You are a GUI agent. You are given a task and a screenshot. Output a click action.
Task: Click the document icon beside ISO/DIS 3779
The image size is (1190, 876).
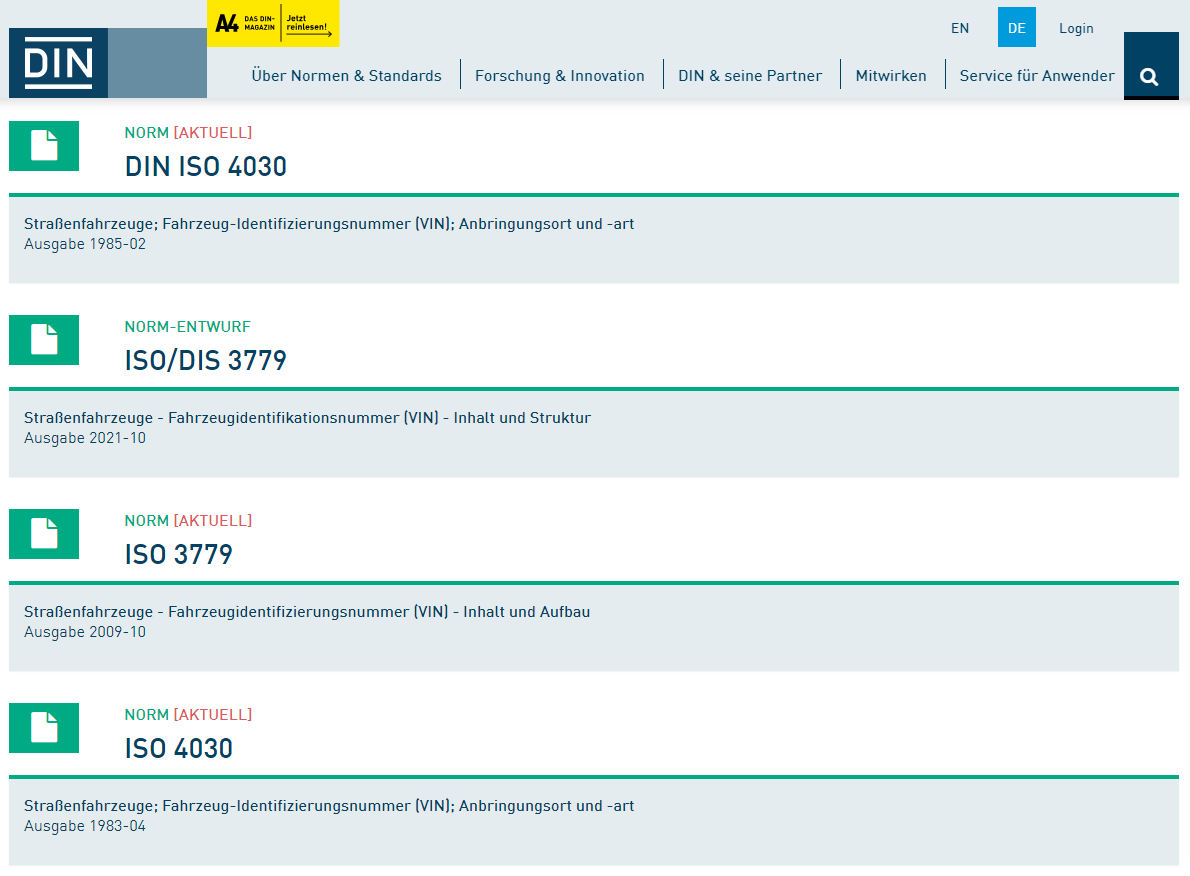[x=43, y=339]
